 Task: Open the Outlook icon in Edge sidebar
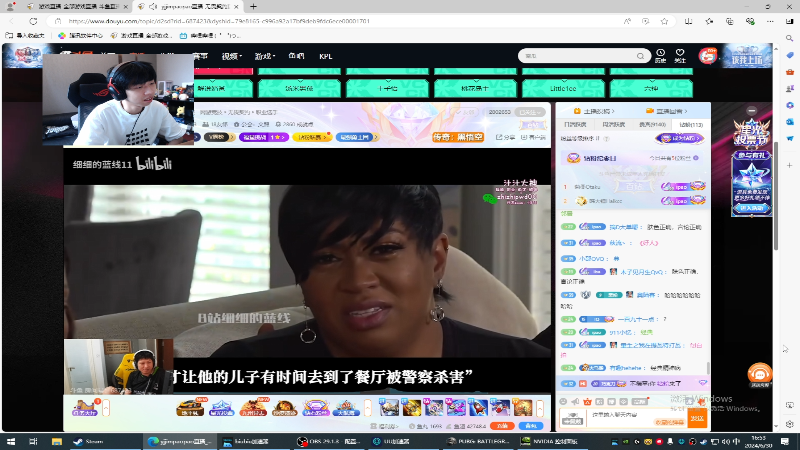[790, 122]
